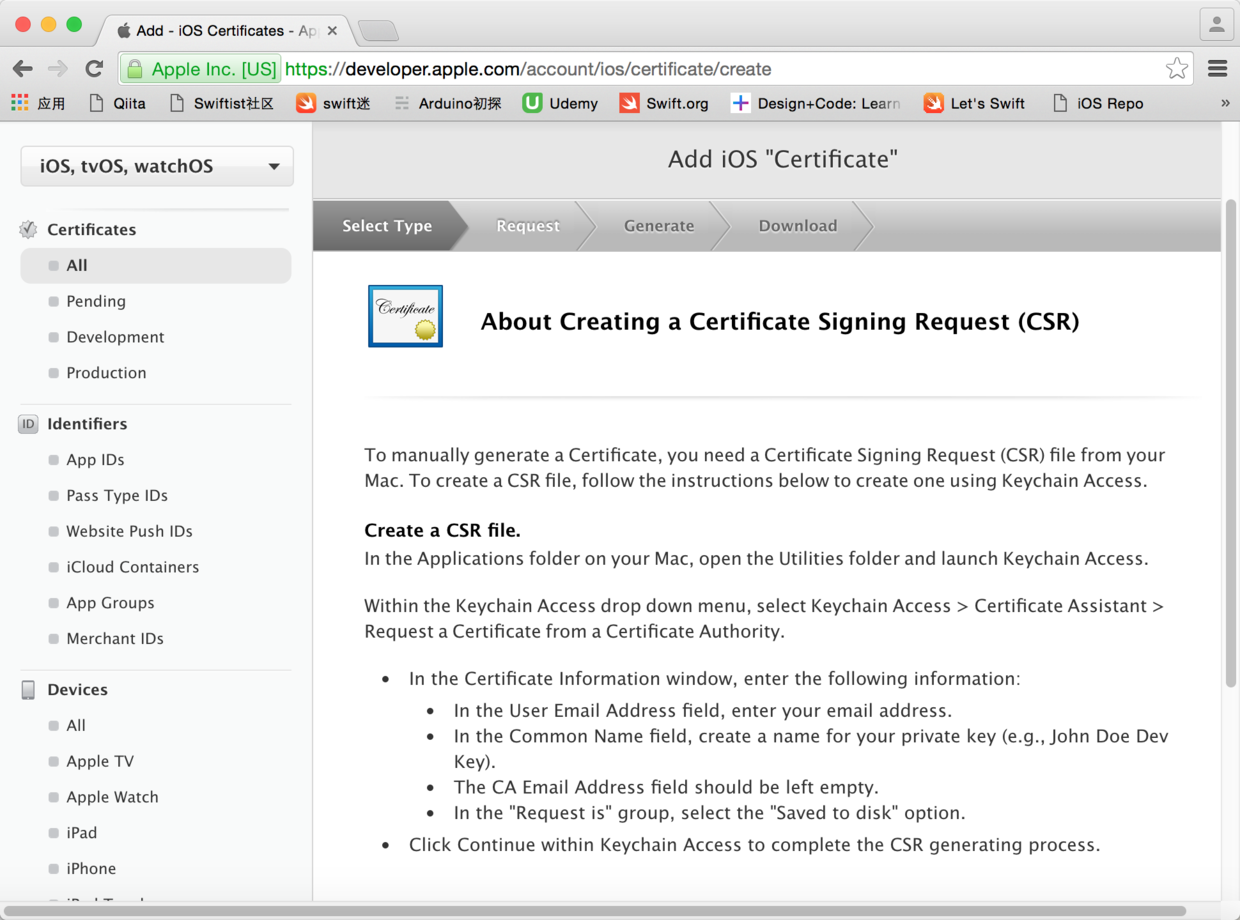Viewport: 1240px width, 920px height.
Task: Open the iOS, tvOS, watchOS platform dropdown
Action: coord(157,166)
